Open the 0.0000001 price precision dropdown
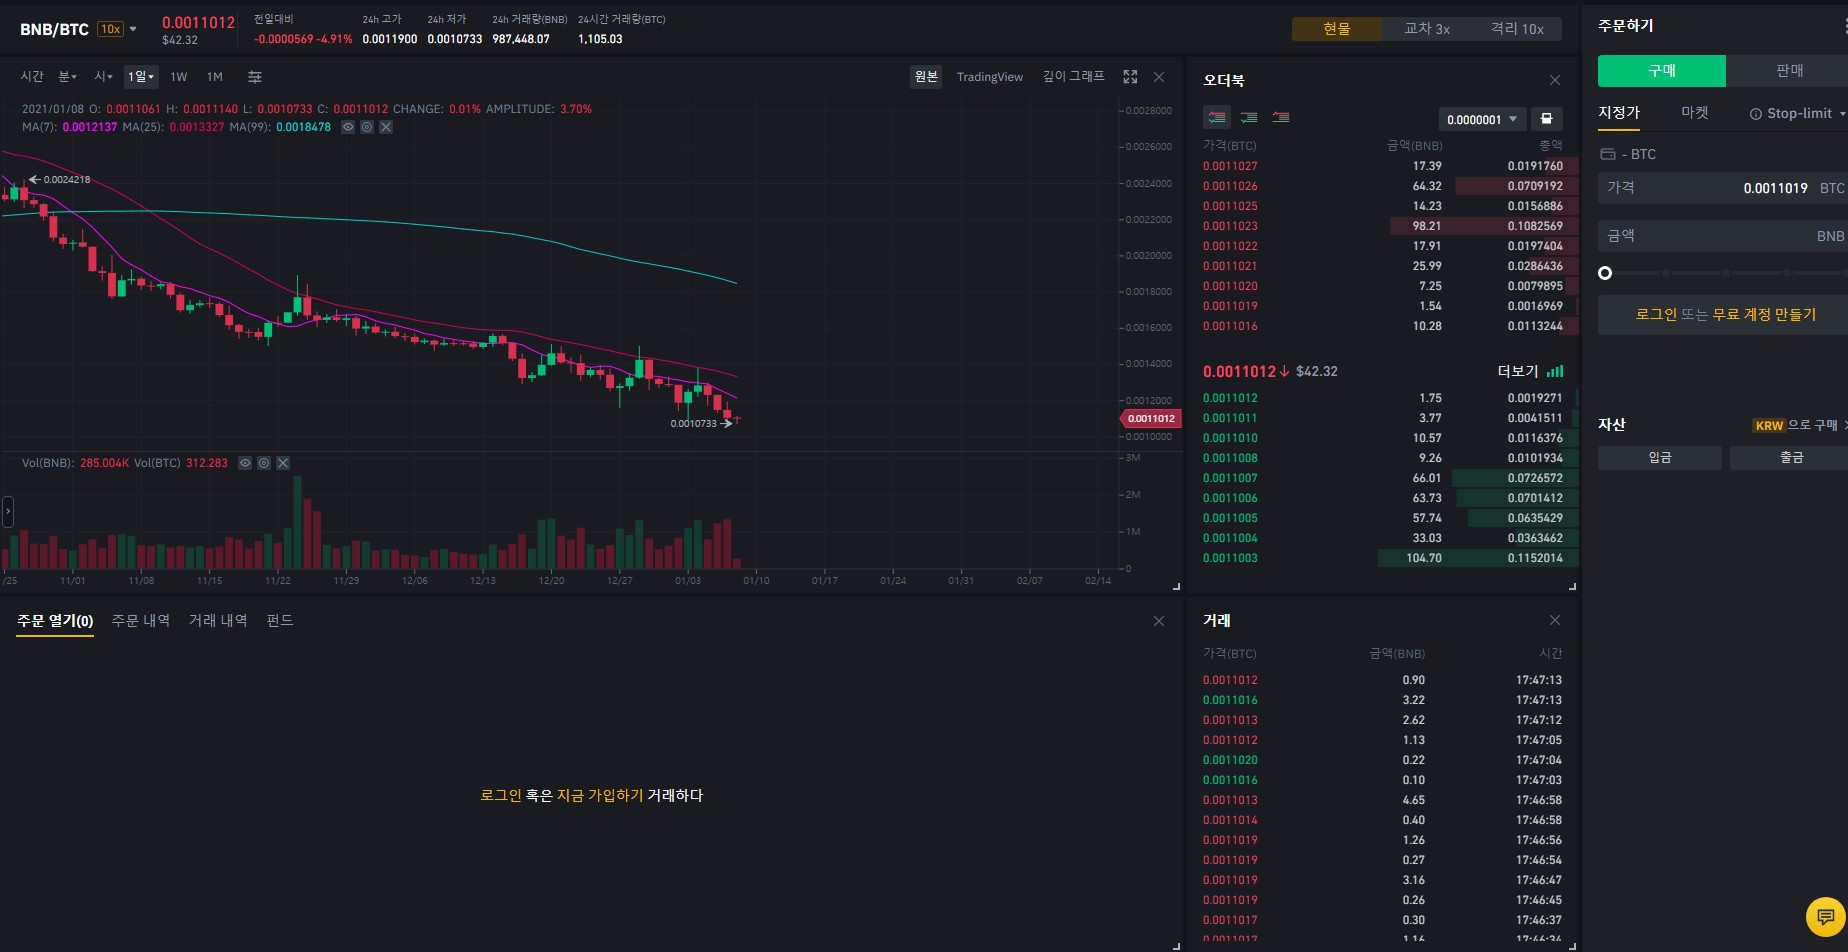The image size is (1848, 952). click(1482, 119)
